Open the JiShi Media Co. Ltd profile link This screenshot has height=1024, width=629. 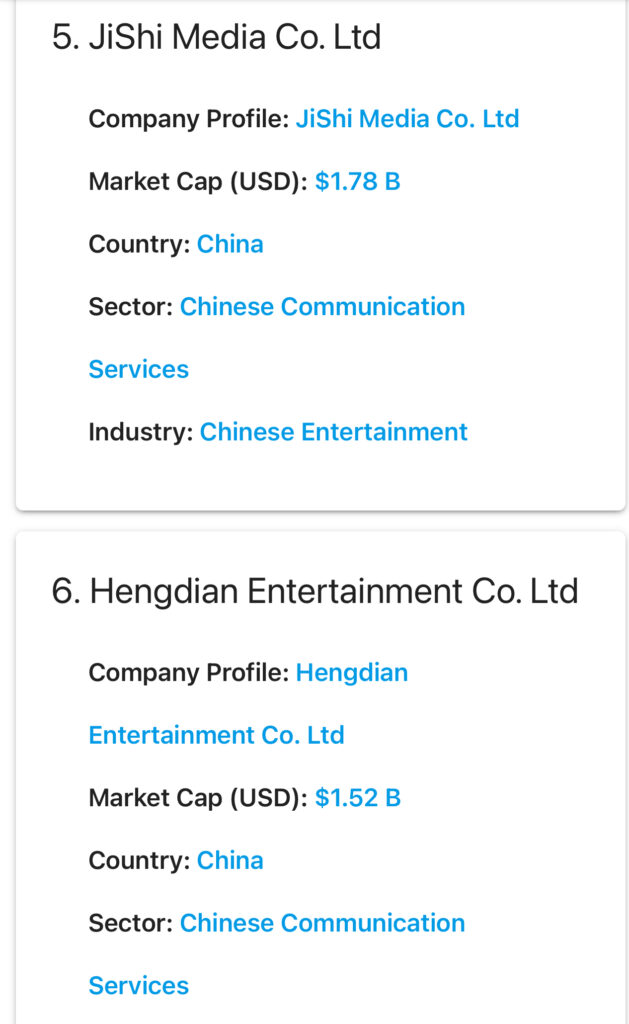tap(407, 119)
